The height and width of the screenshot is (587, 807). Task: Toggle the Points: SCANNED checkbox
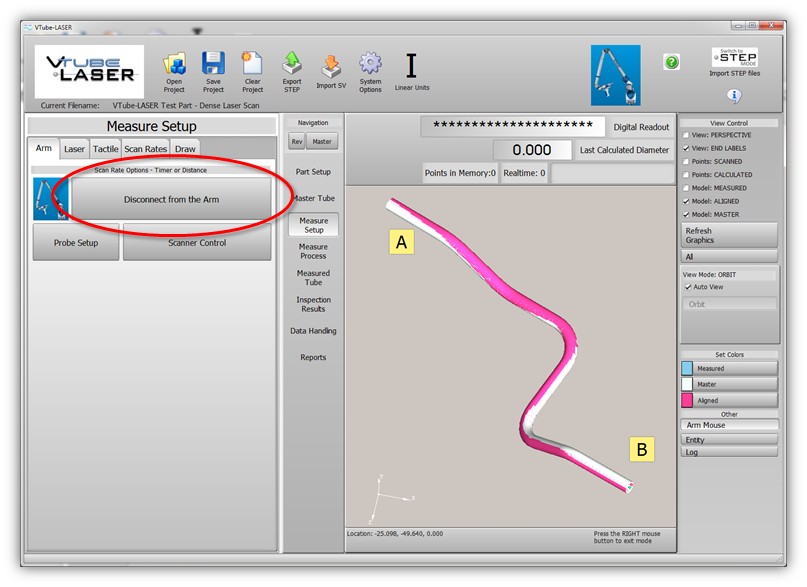686,161
